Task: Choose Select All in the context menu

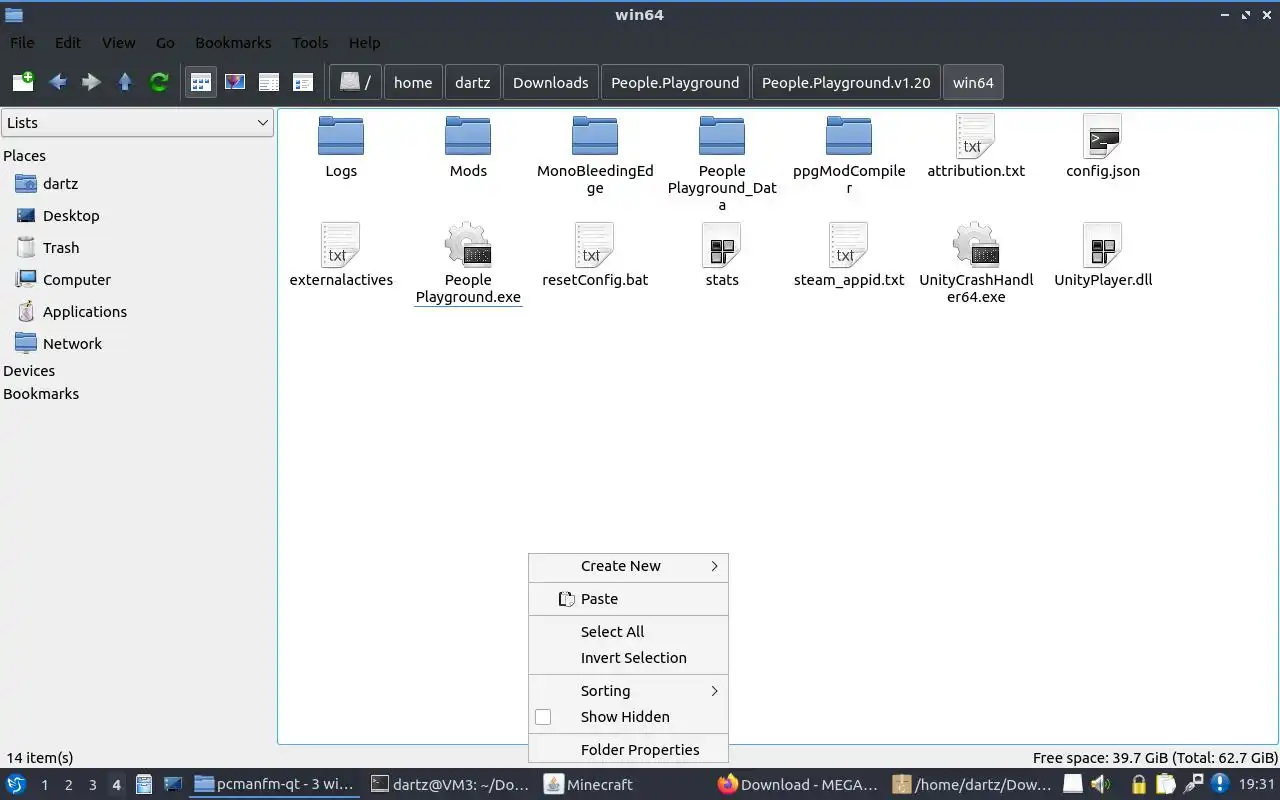Action: 628,632
